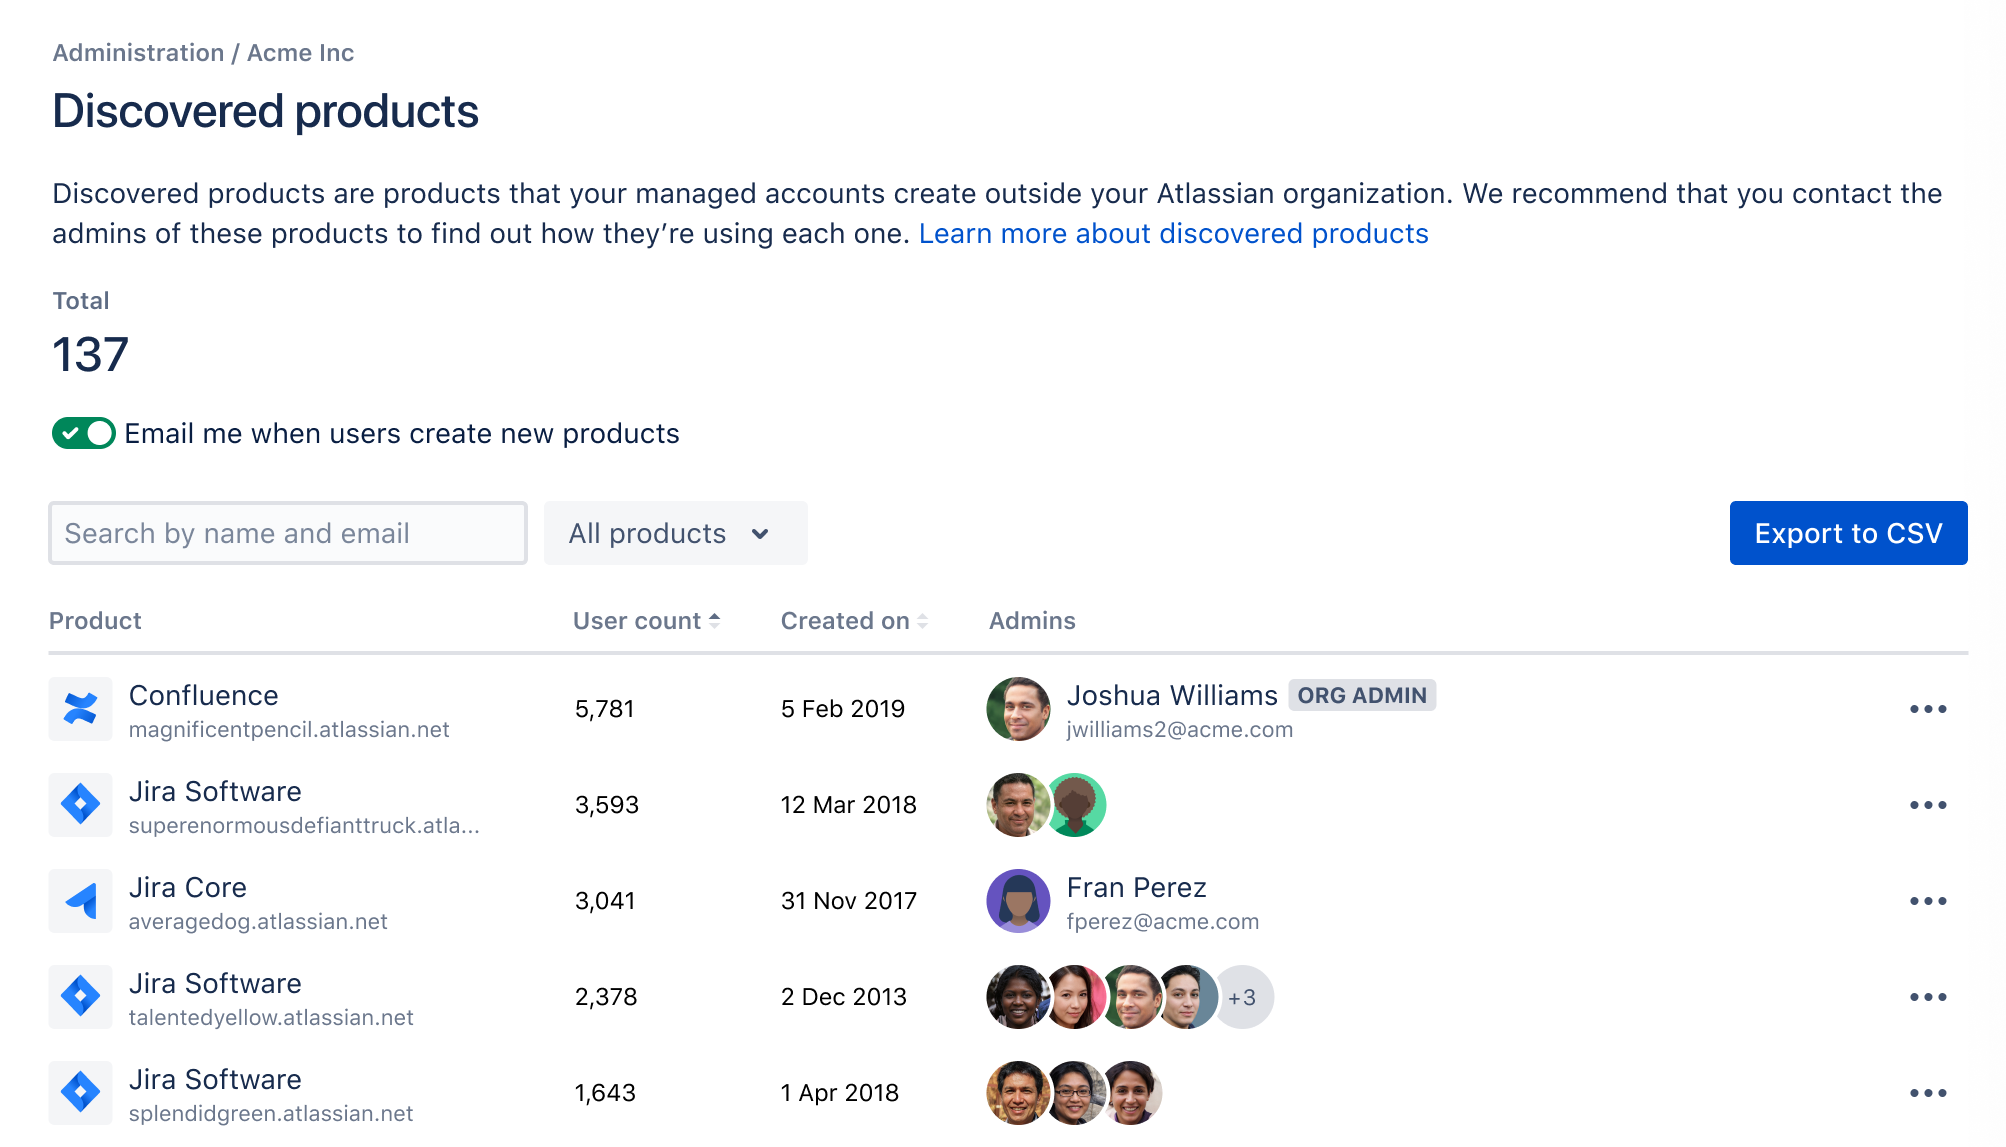Open more actions for the Confluence row
Viewport: 2006px width, 1147px height.
pos(1927,709)
